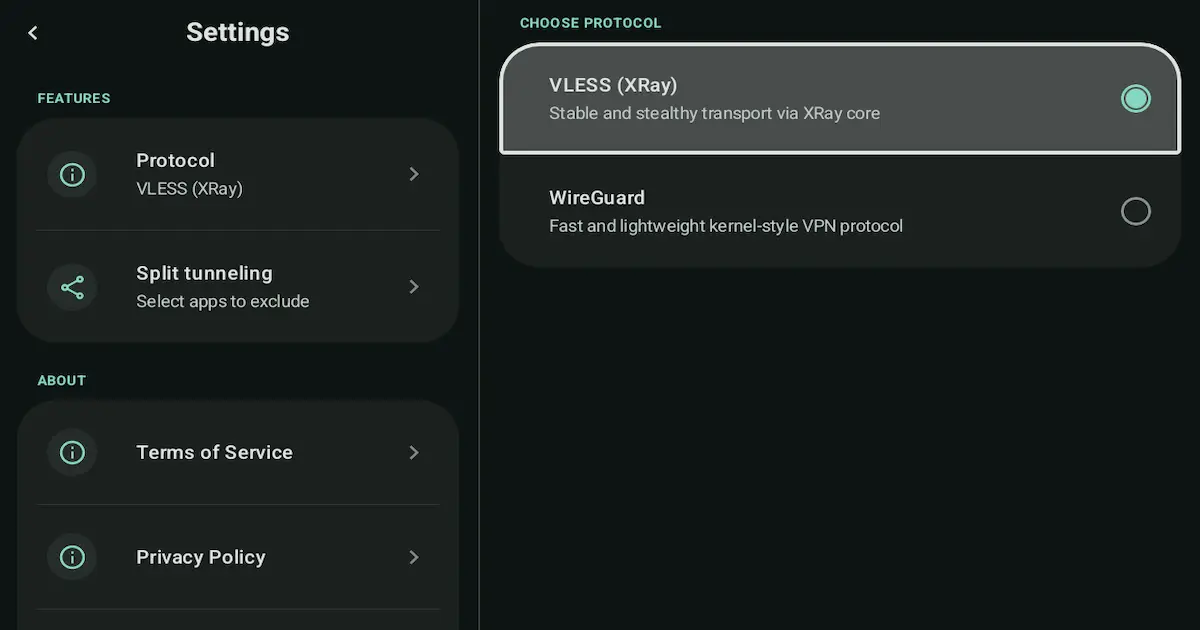
Task: Open Terms of Service
Action: 214,452
